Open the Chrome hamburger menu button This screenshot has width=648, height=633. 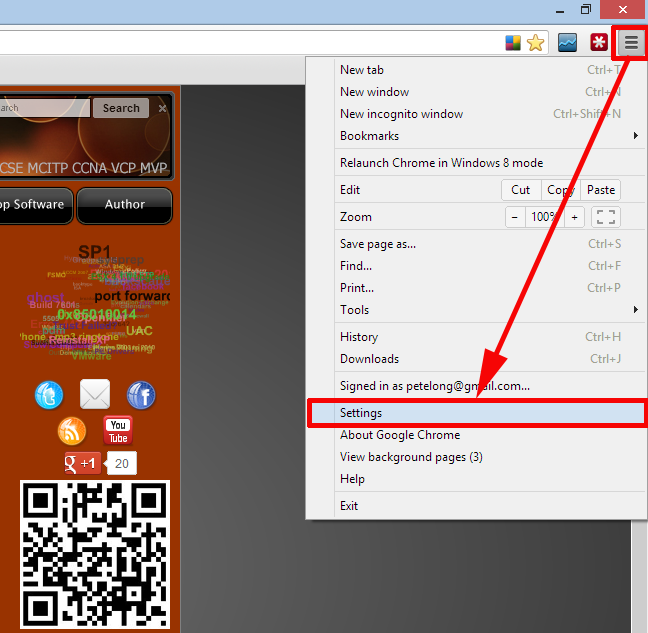(631, 42)
